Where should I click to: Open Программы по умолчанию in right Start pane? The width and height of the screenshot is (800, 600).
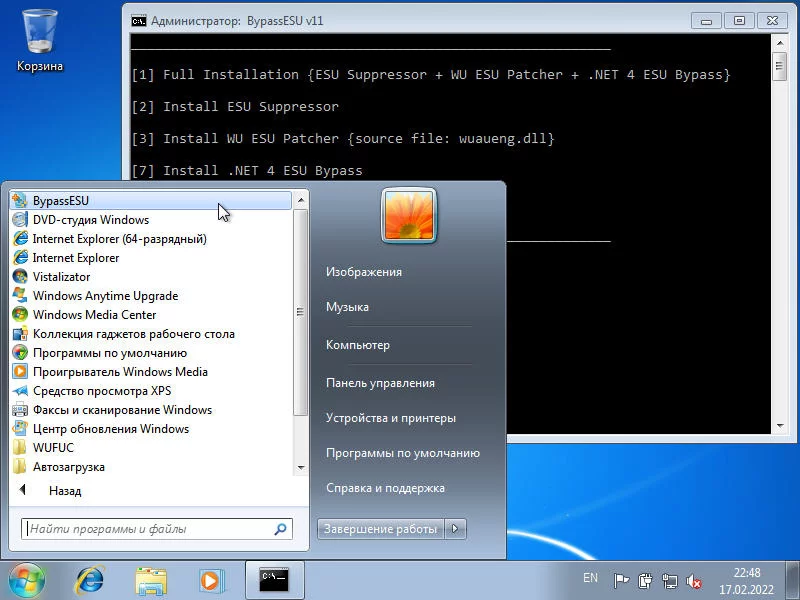(403, 453)
